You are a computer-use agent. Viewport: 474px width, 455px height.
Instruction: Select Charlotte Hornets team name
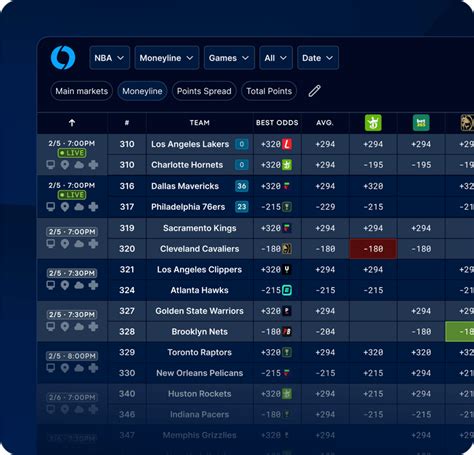tap(187, 165)
